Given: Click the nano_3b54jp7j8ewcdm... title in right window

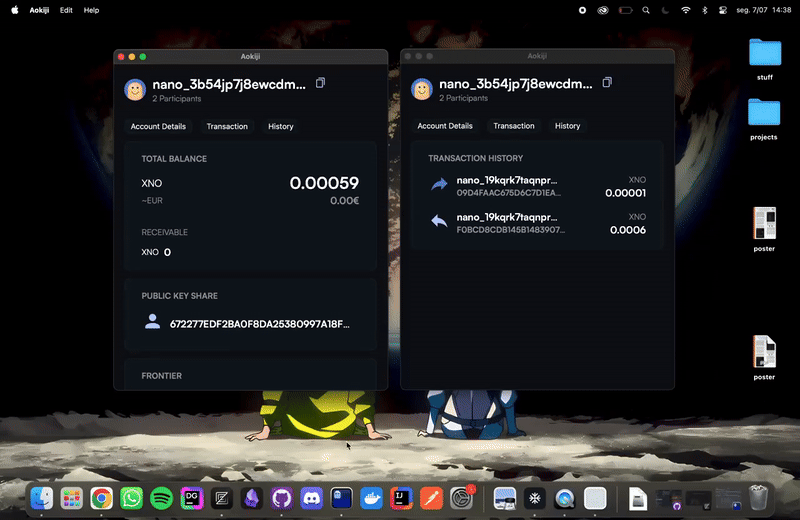Looking at the screenshot, I should (x=516, y=84).
